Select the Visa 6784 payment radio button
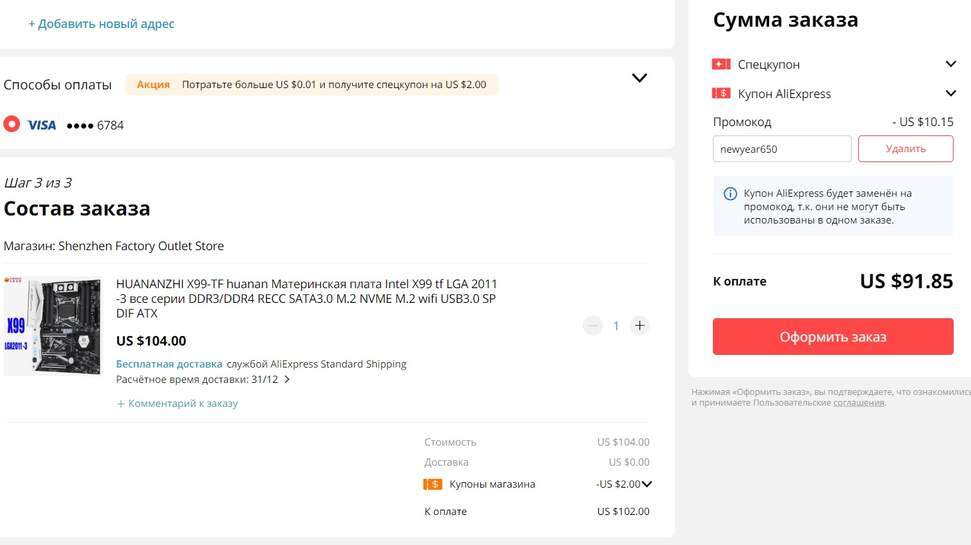The height and width of the screenshot is (545, 971). (x=12, y=125)
